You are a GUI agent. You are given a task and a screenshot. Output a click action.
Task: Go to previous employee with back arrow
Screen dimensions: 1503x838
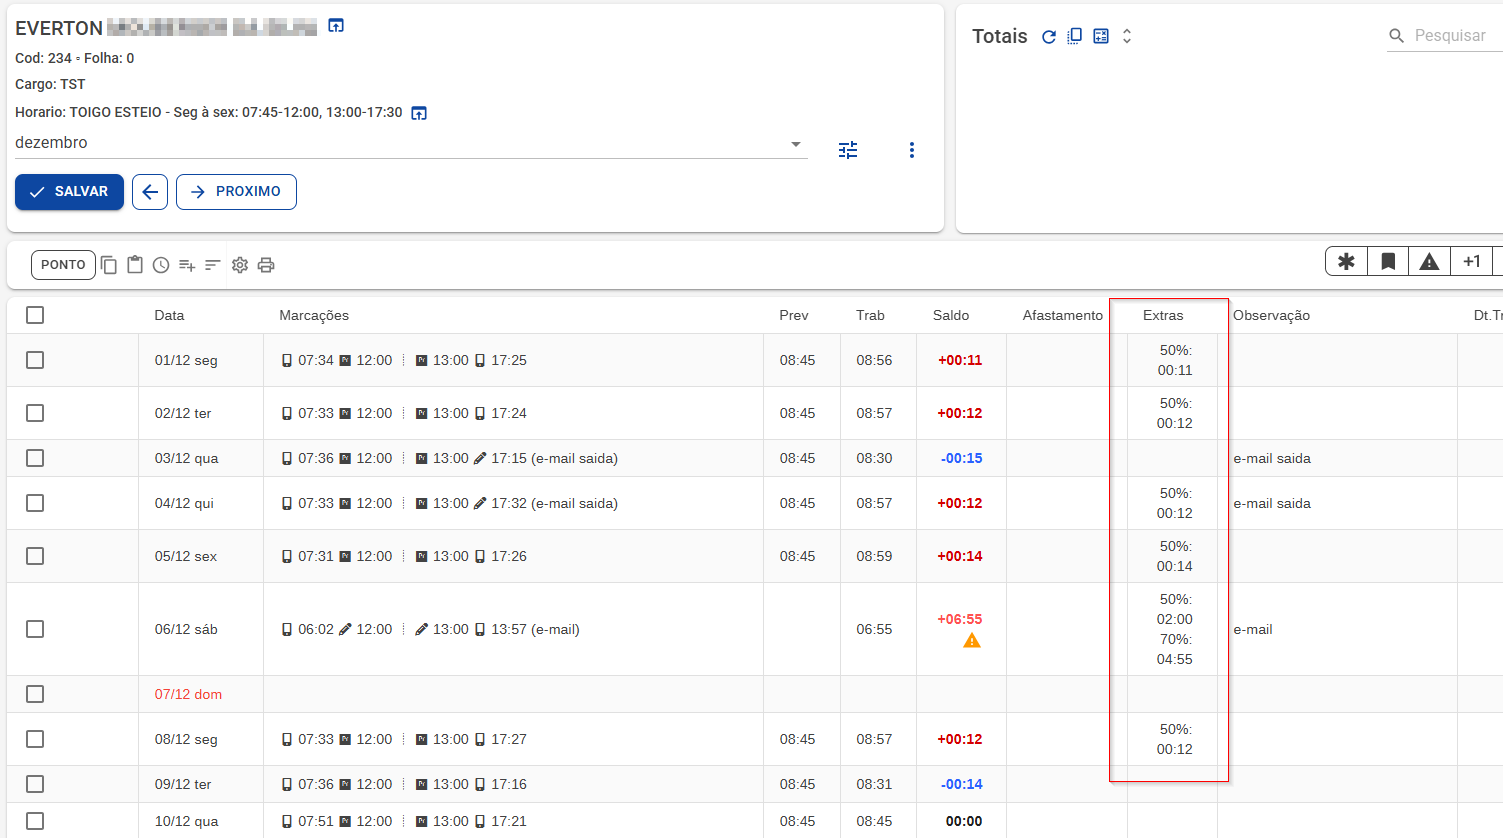point(150,192)
